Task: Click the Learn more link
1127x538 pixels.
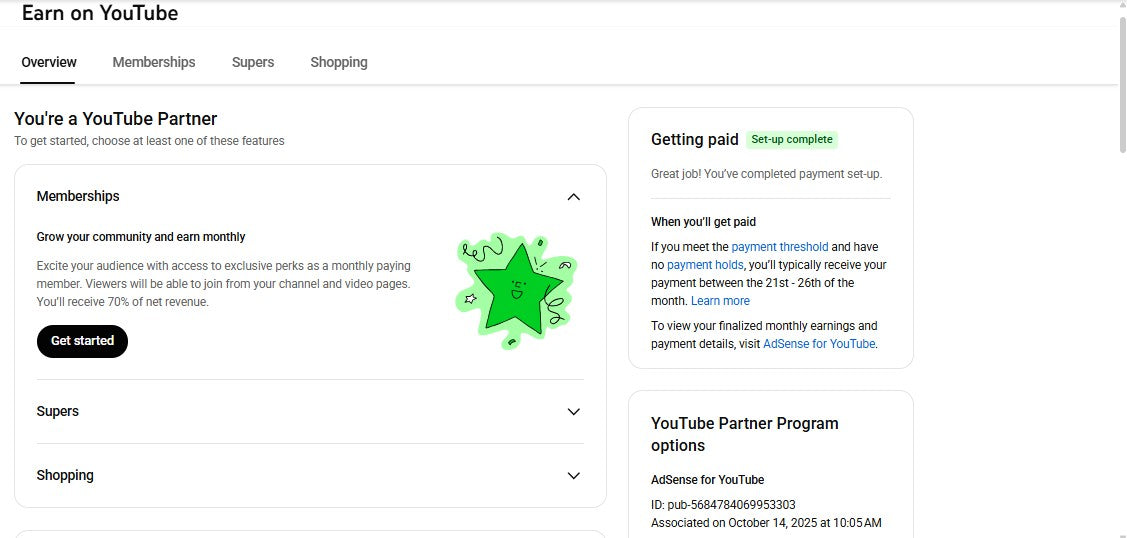Action: 720,301
